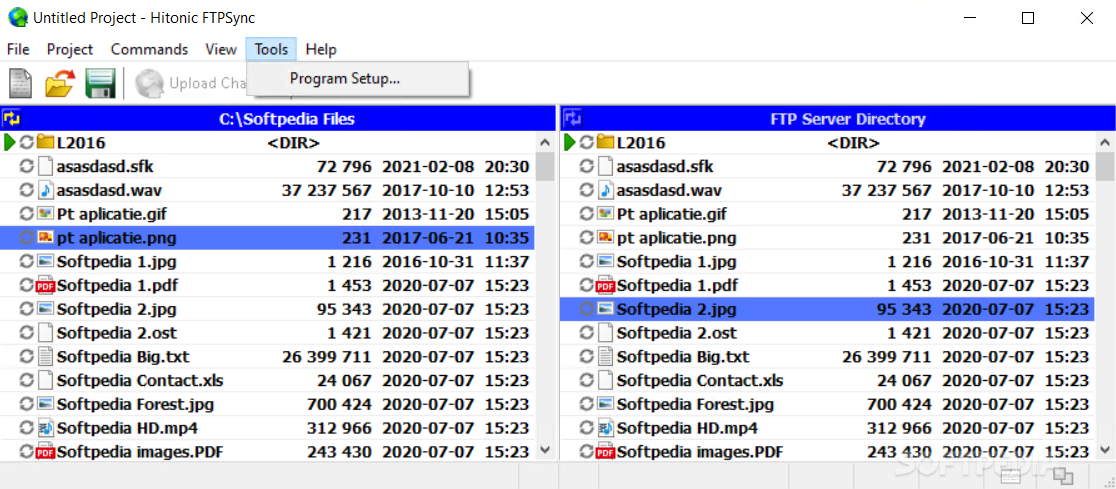Viewport: 1116px width, 489px height.
Task: Click the green arrow next to right L2016
Action: pyautogui.click(x=569, y=142)
